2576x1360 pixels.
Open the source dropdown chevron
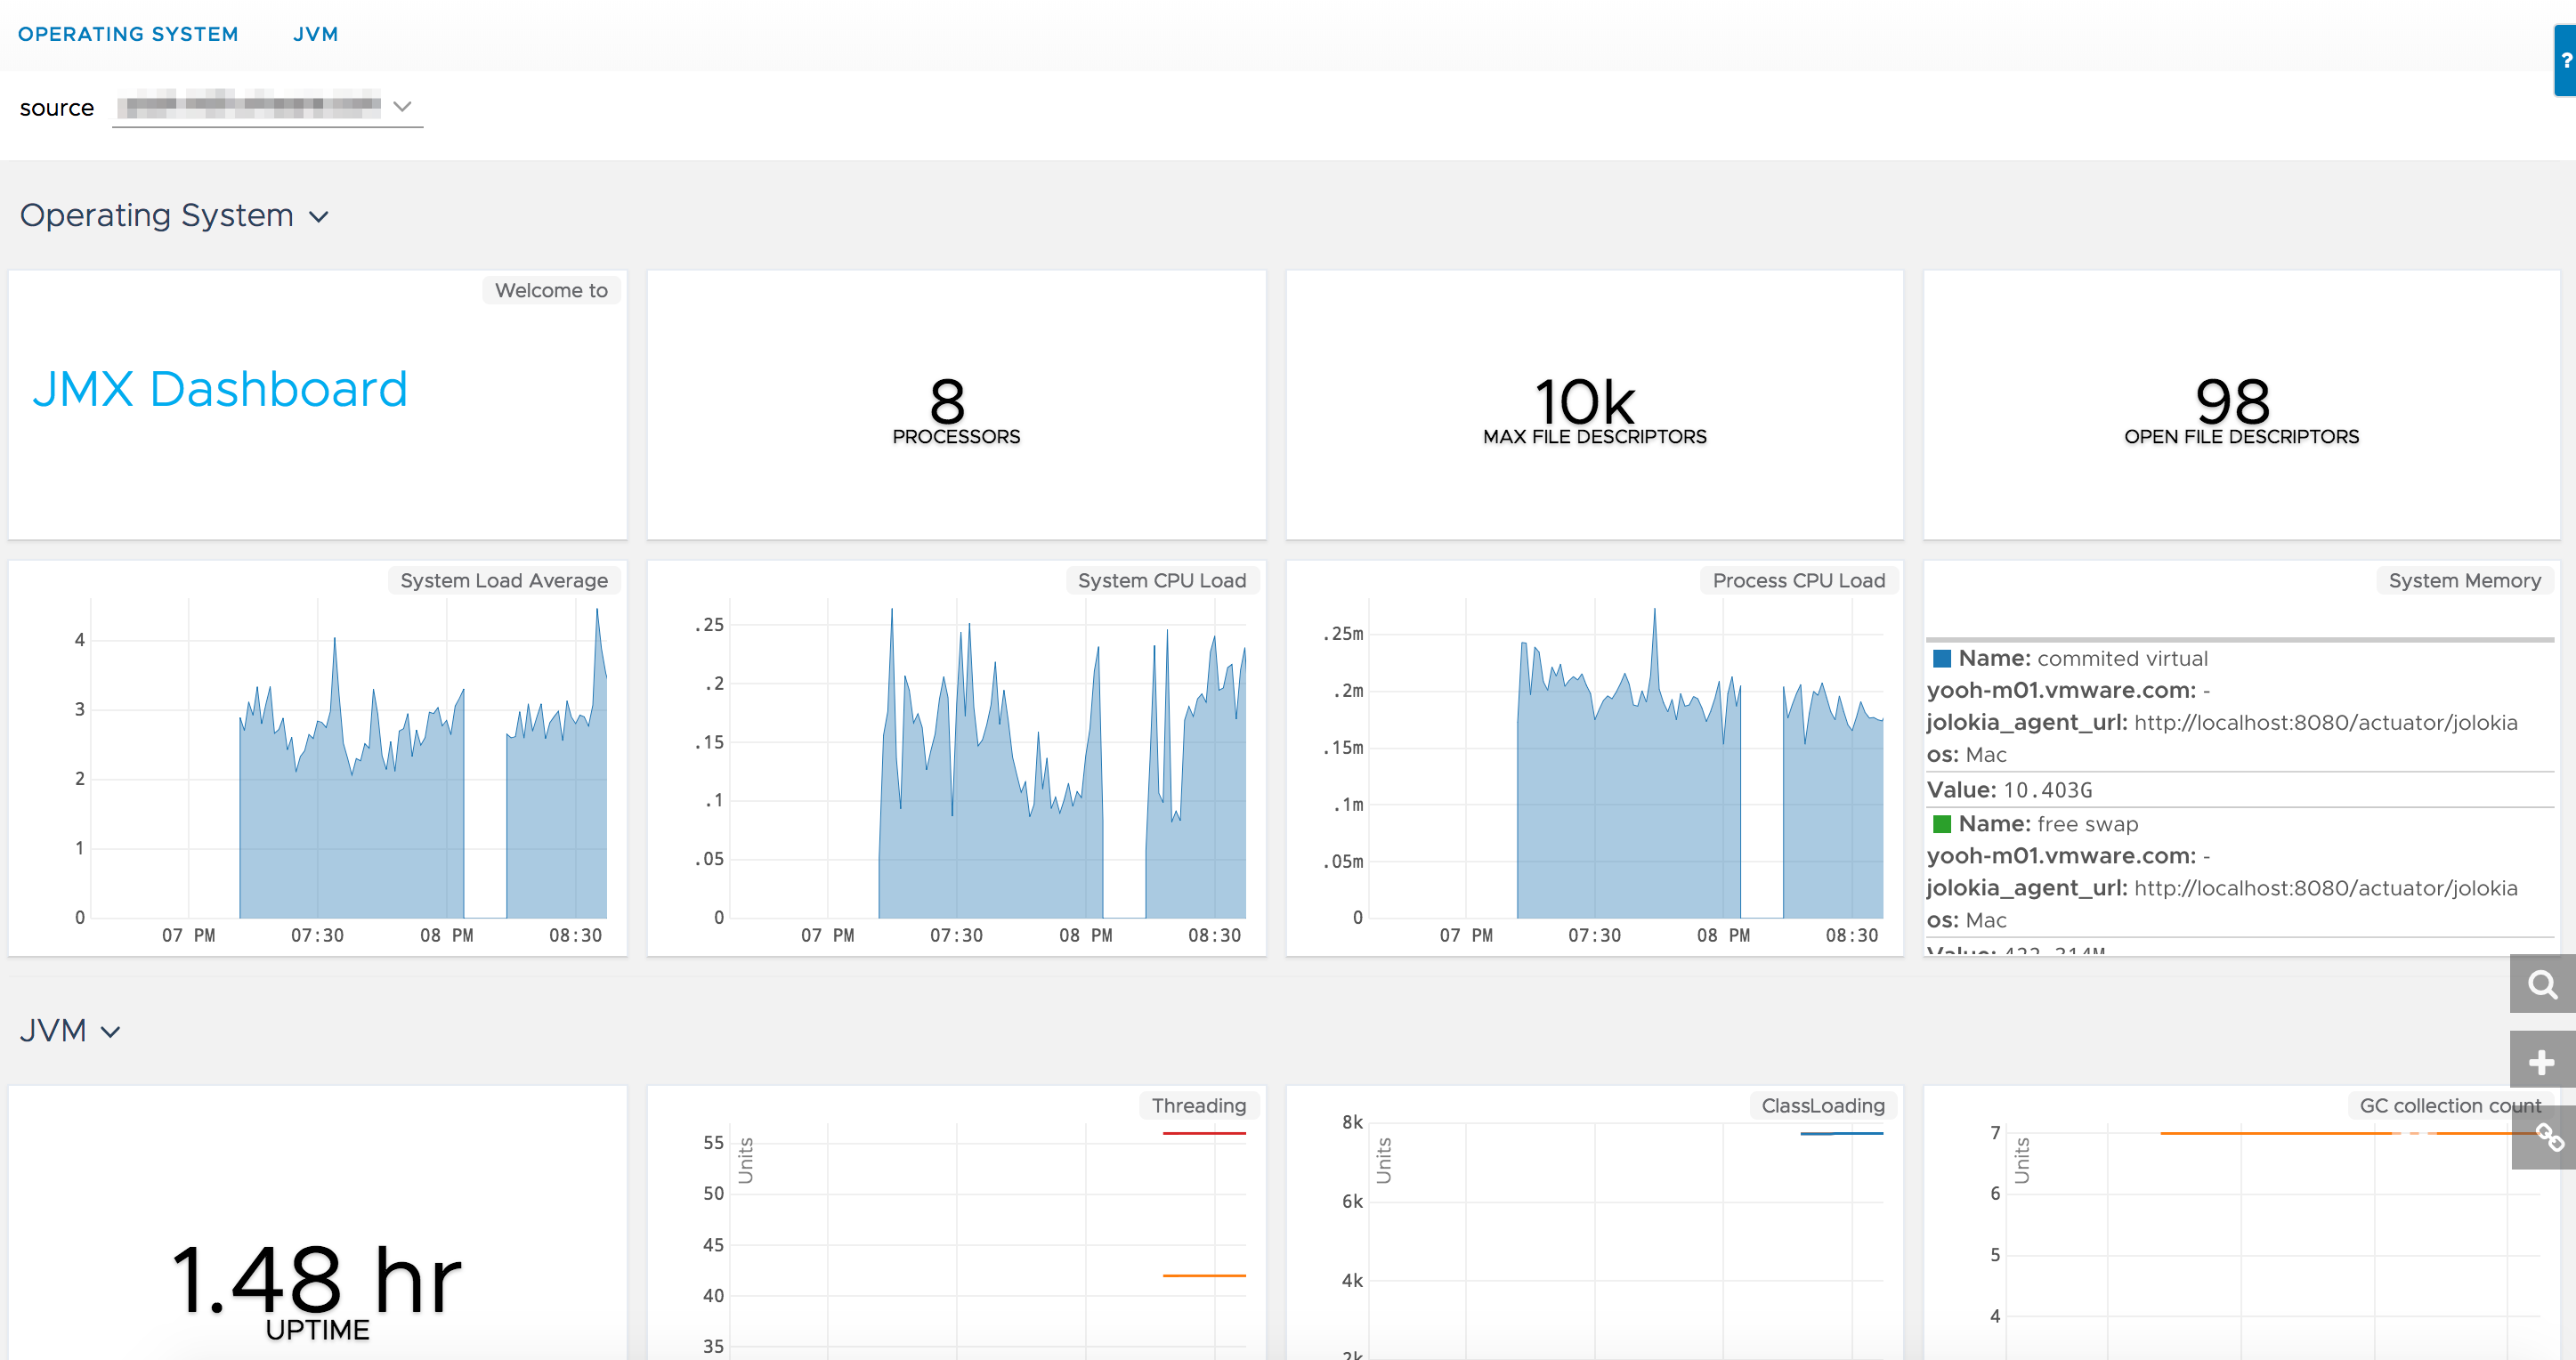(402, 106)
